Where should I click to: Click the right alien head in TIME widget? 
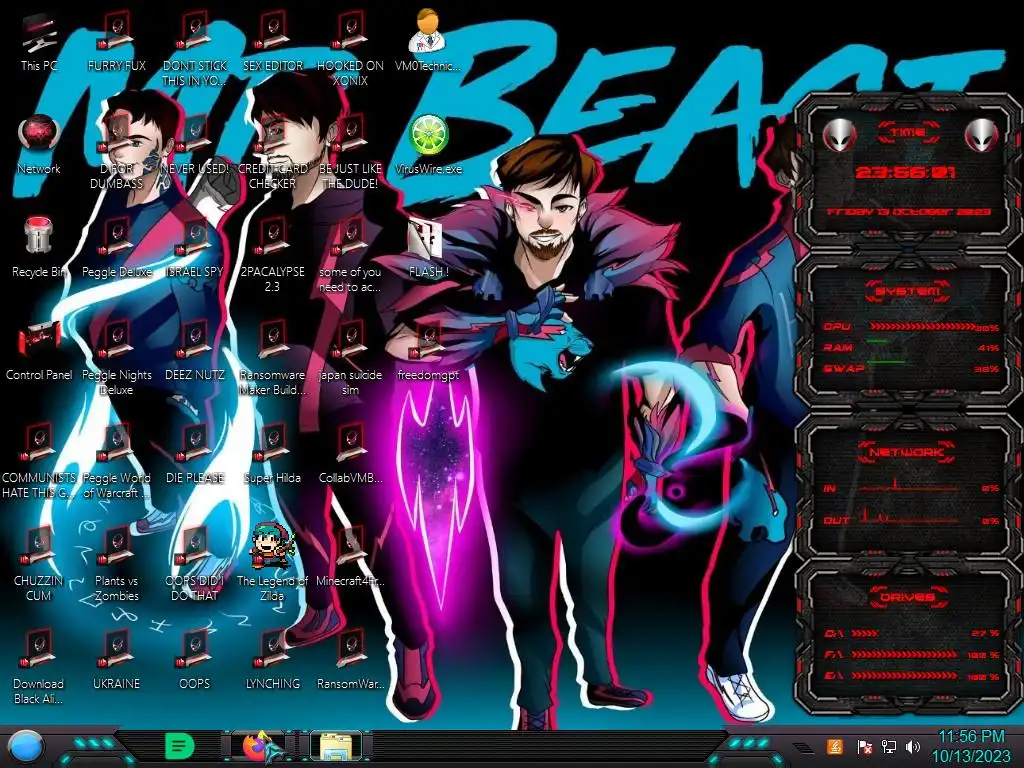(x=981, y=136)
